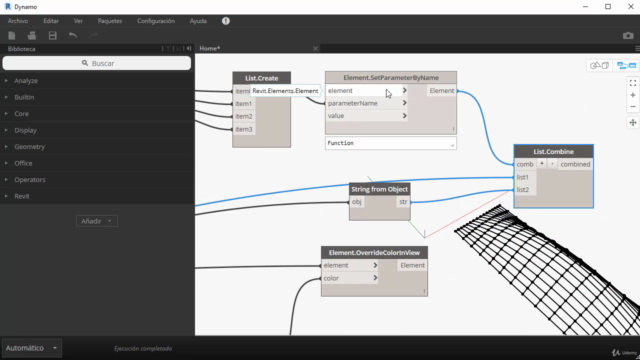Open the Editar menu
The width and height of the screenshot is (640, 360).
coord(51,21)
